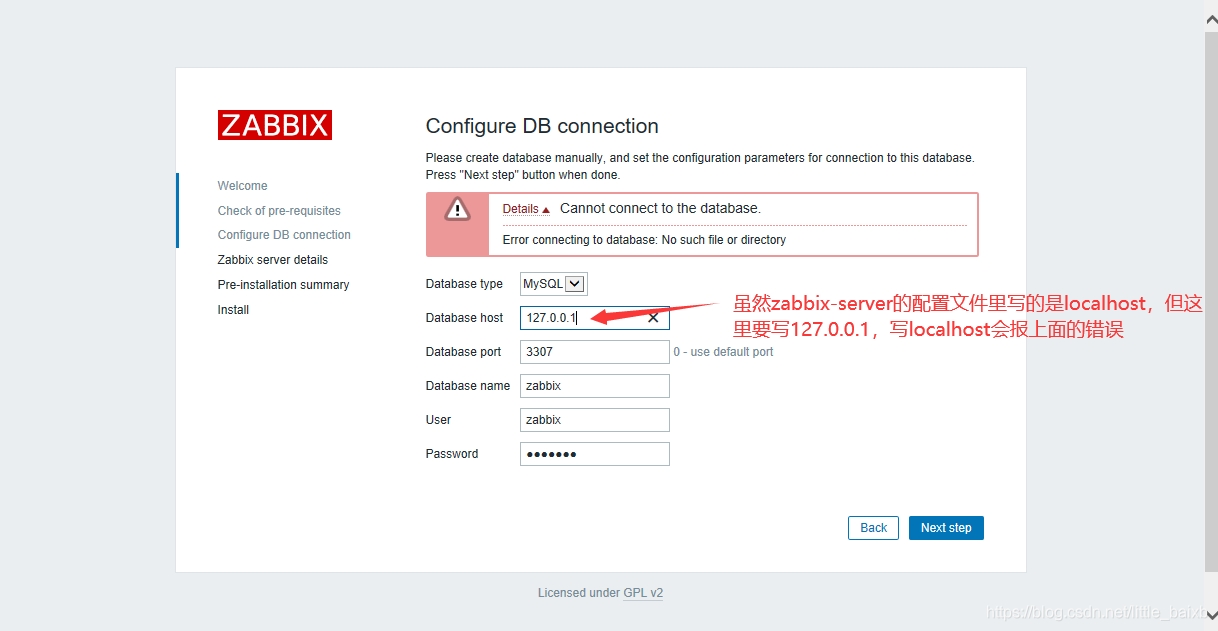Select Zabbix server details step
Image resolution: width=1218 pixels, height=631 pixels.
click(273, 260)
